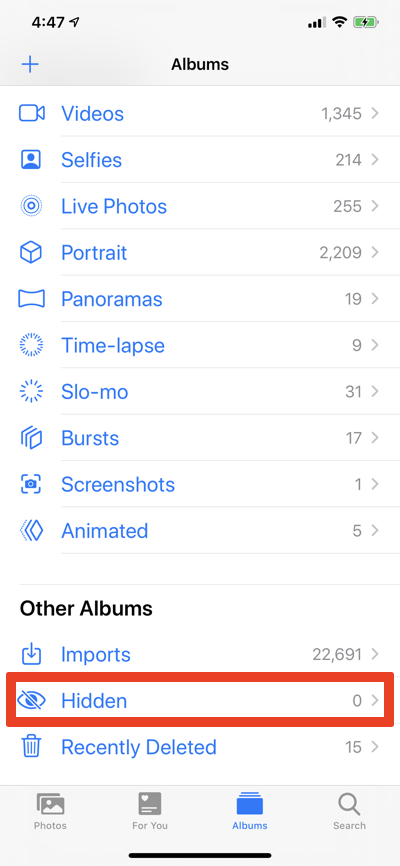Tap the plus icon to add album
Screen dimensions: 400x866
(30, 65)
